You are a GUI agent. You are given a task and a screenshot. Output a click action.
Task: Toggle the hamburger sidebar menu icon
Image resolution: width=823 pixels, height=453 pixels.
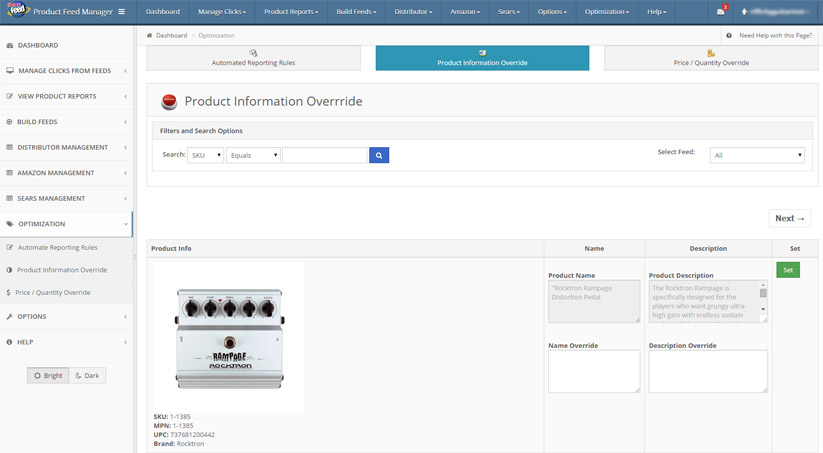(122, 12)
